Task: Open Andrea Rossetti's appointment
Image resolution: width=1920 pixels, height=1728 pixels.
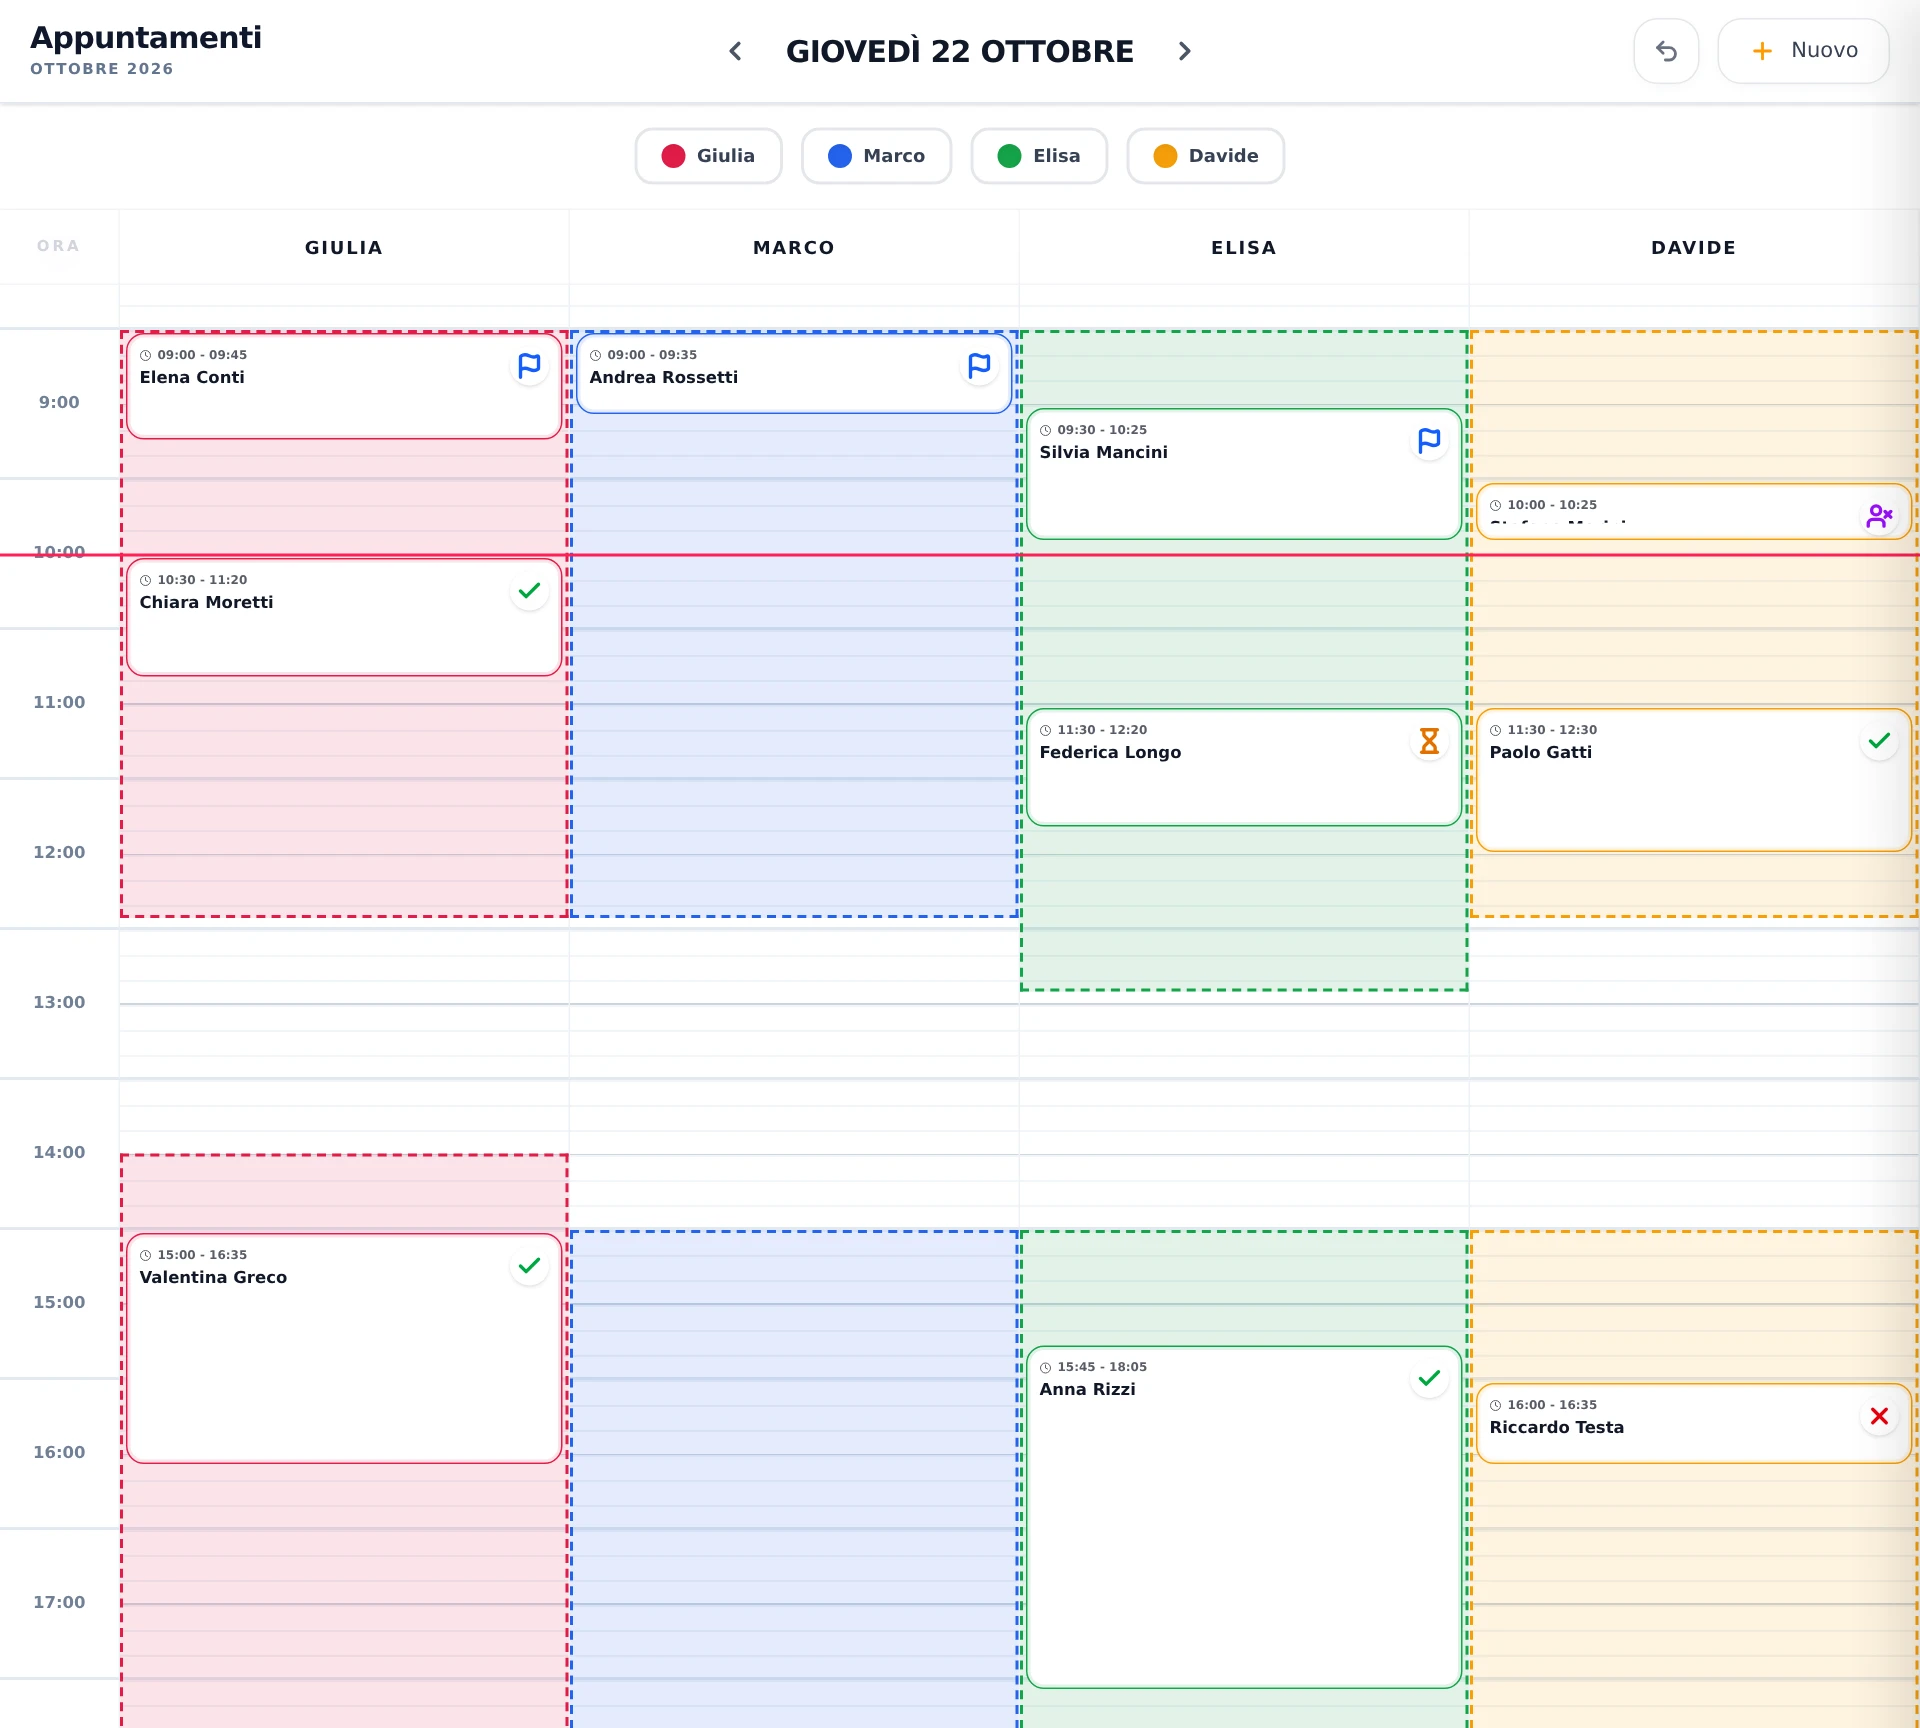Action: point(794,373)
